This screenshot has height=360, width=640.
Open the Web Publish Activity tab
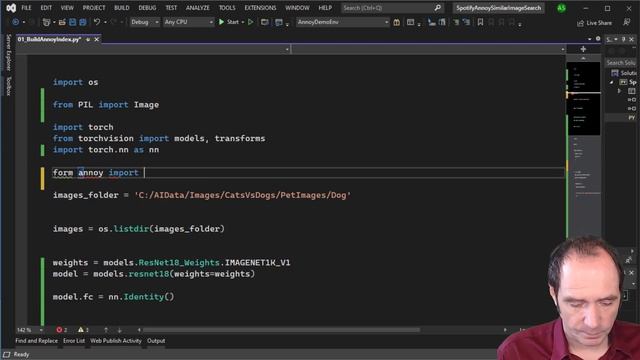point(116,341)
